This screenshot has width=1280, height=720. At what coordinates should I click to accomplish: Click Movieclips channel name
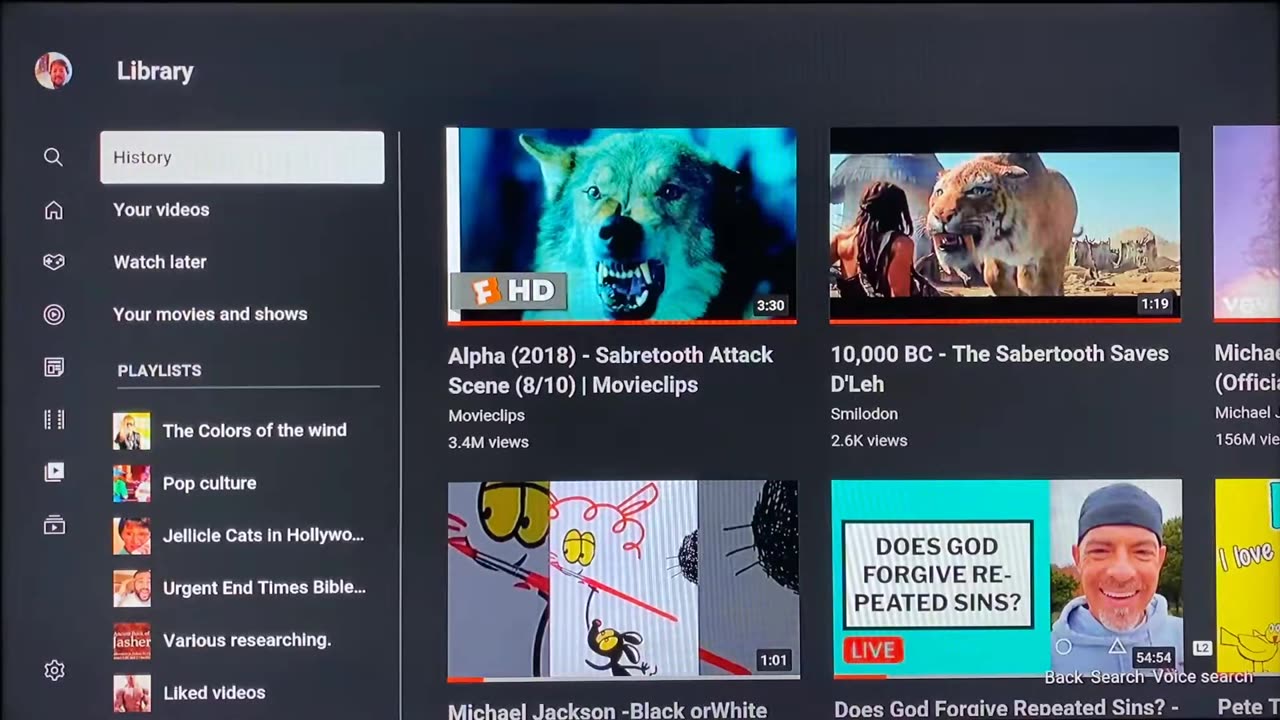486,415
